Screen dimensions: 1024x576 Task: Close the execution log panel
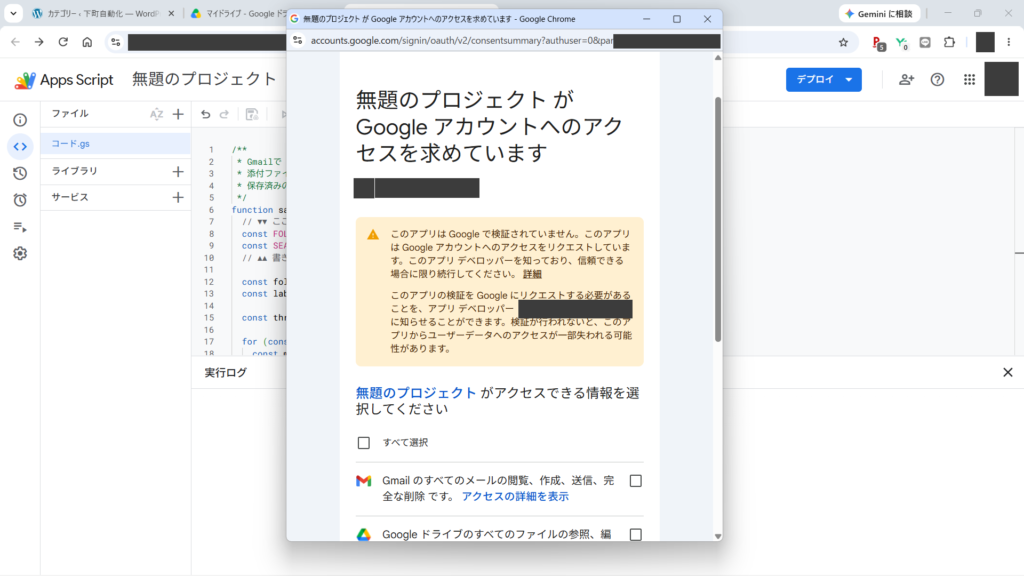(1008, 372)
